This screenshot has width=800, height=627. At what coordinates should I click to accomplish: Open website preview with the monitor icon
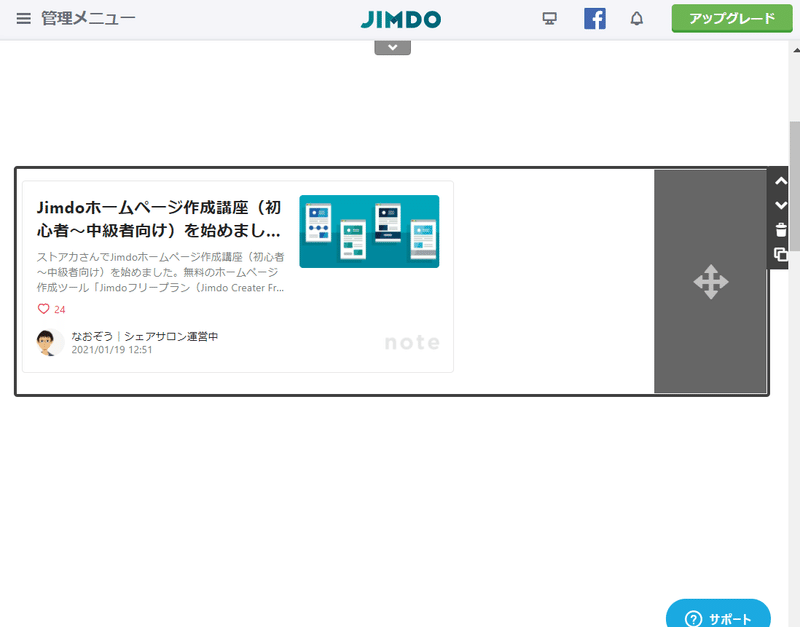(549, 17)
